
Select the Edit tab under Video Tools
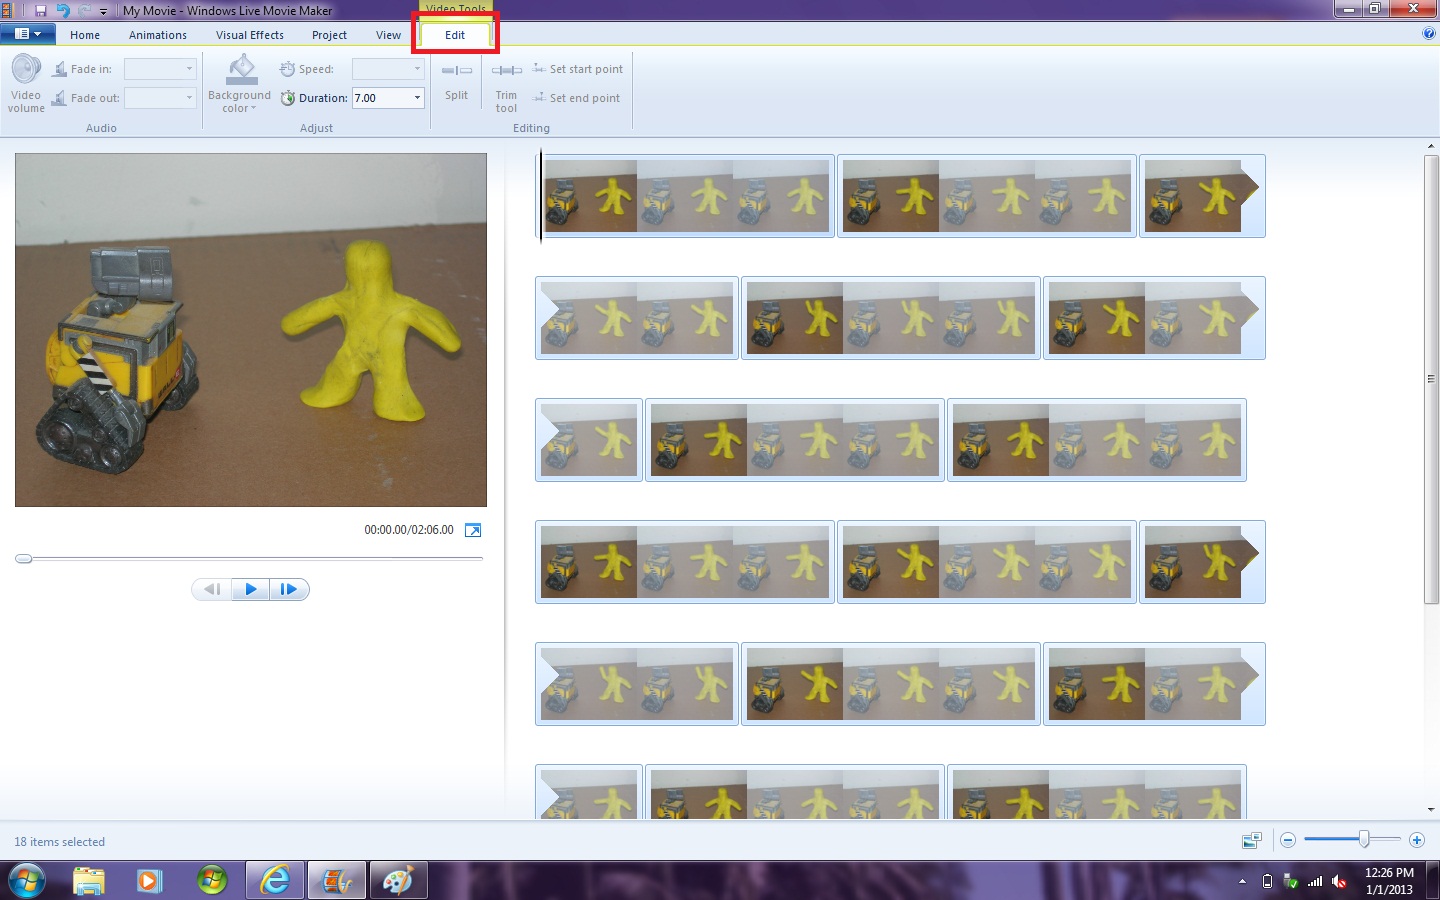click(x=455, y=35)
